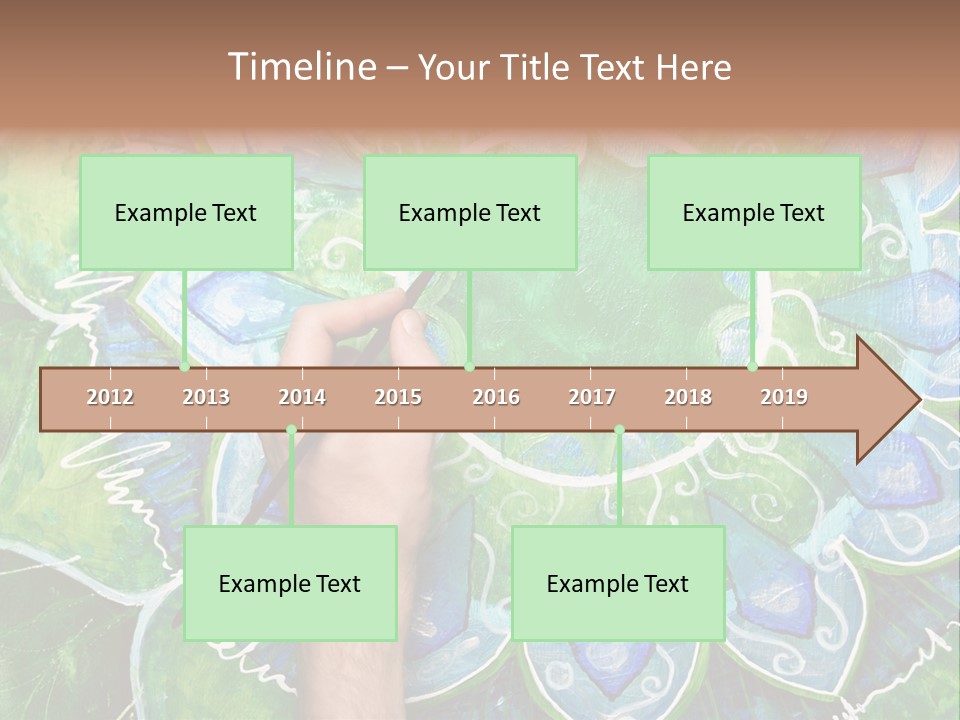Image resolution: width=960 pixels, height=720 pixels.
Task: Click the 2019 year label
Action: pos(784,397)
